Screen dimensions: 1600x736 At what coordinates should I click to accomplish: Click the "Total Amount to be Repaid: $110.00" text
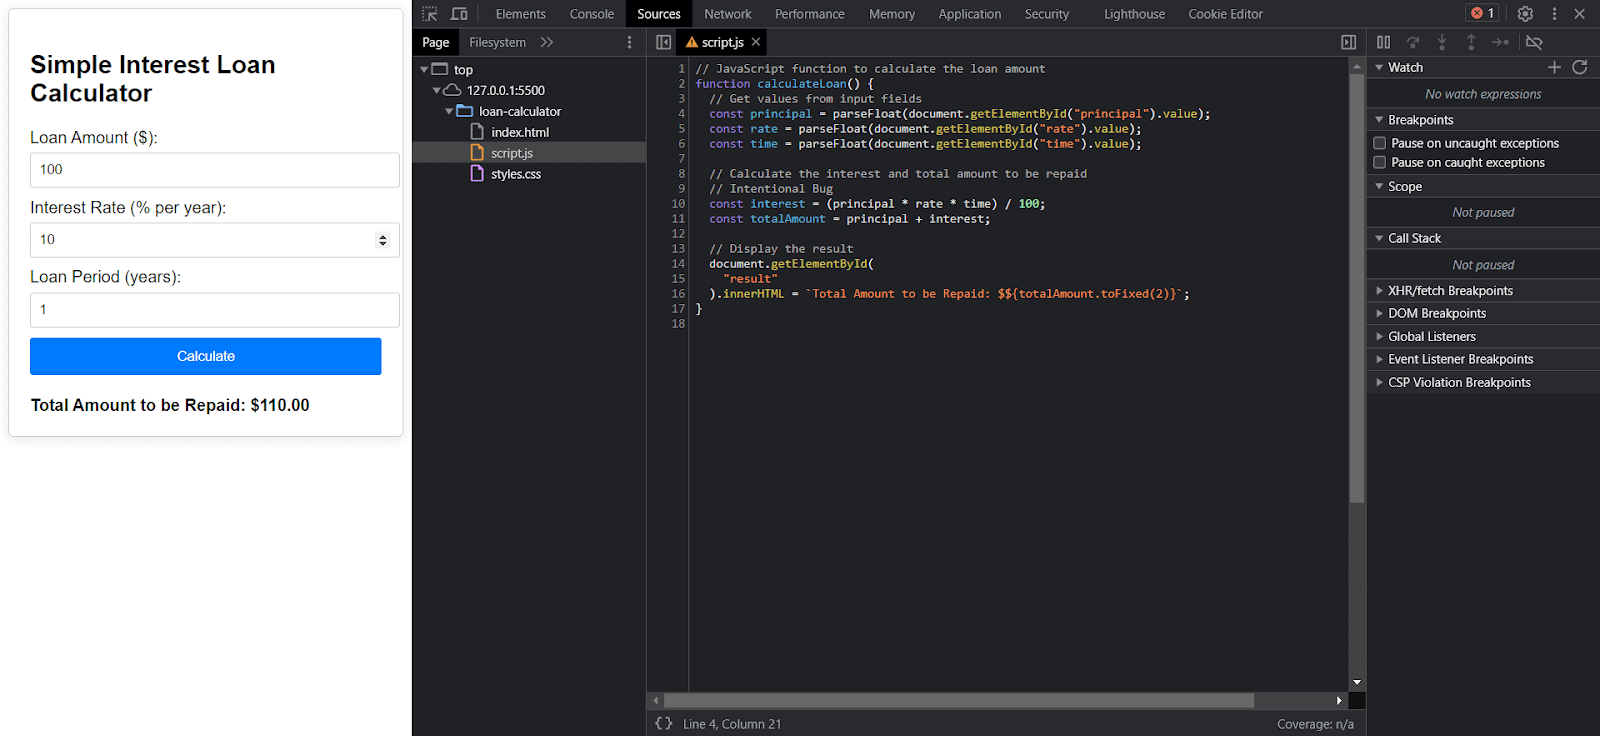(170, 405)
